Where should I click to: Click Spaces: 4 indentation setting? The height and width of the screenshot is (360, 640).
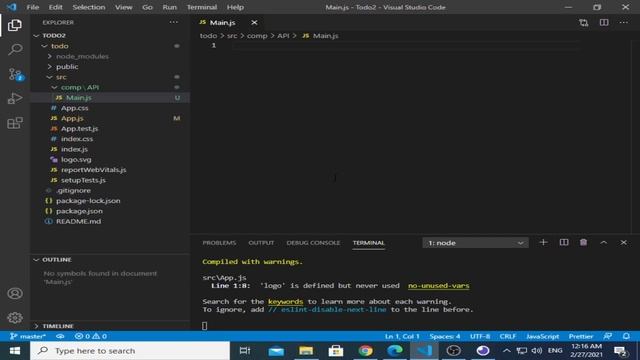pyautogui.click(x=444, y=336)
